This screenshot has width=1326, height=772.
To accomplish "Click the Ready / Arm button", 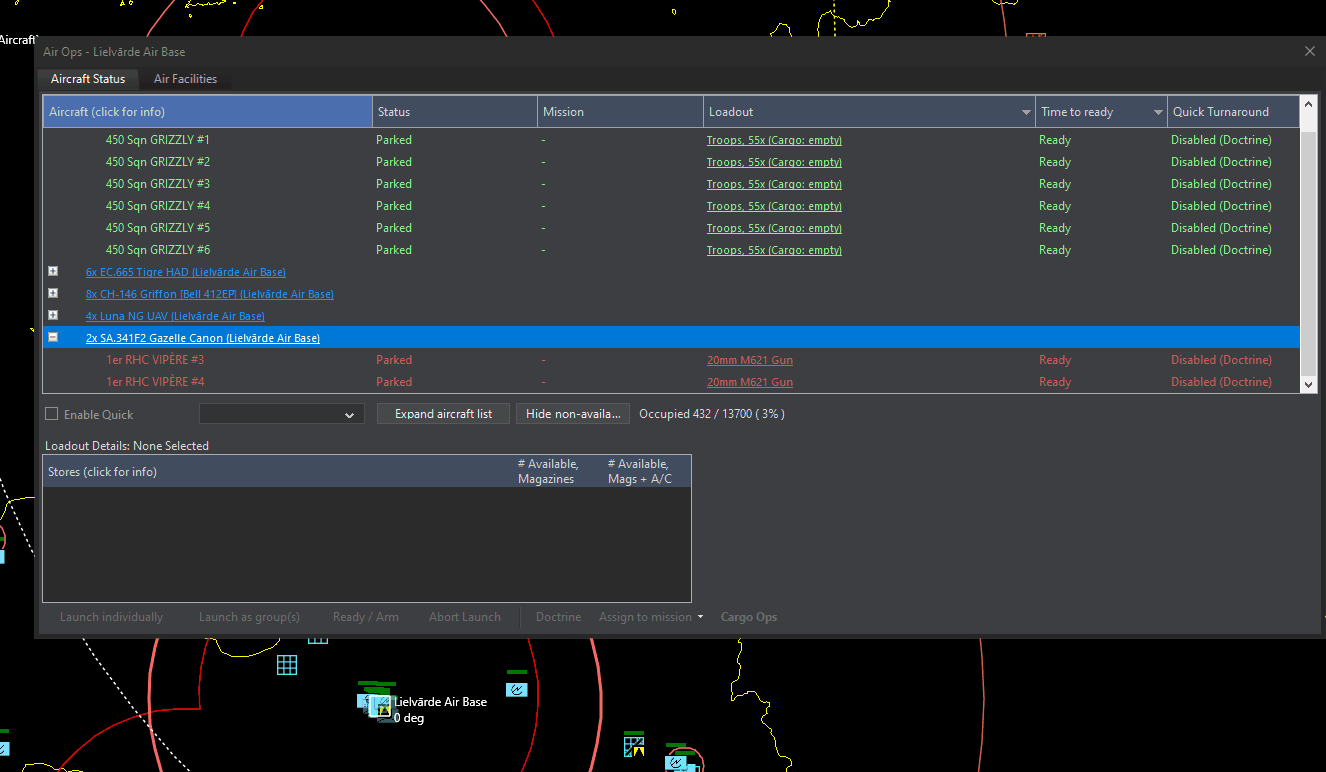I will [366, 617].
